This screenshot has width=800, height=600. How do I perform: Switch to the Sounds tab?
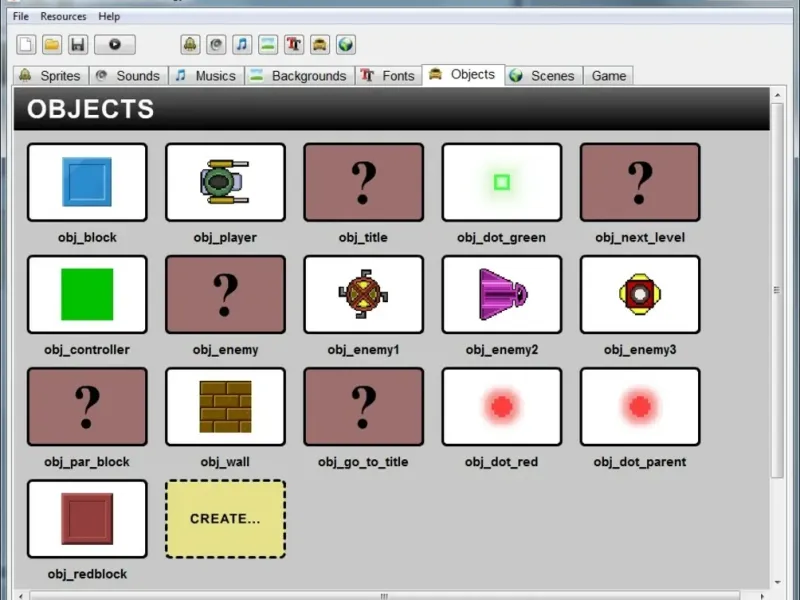[129, 76]
